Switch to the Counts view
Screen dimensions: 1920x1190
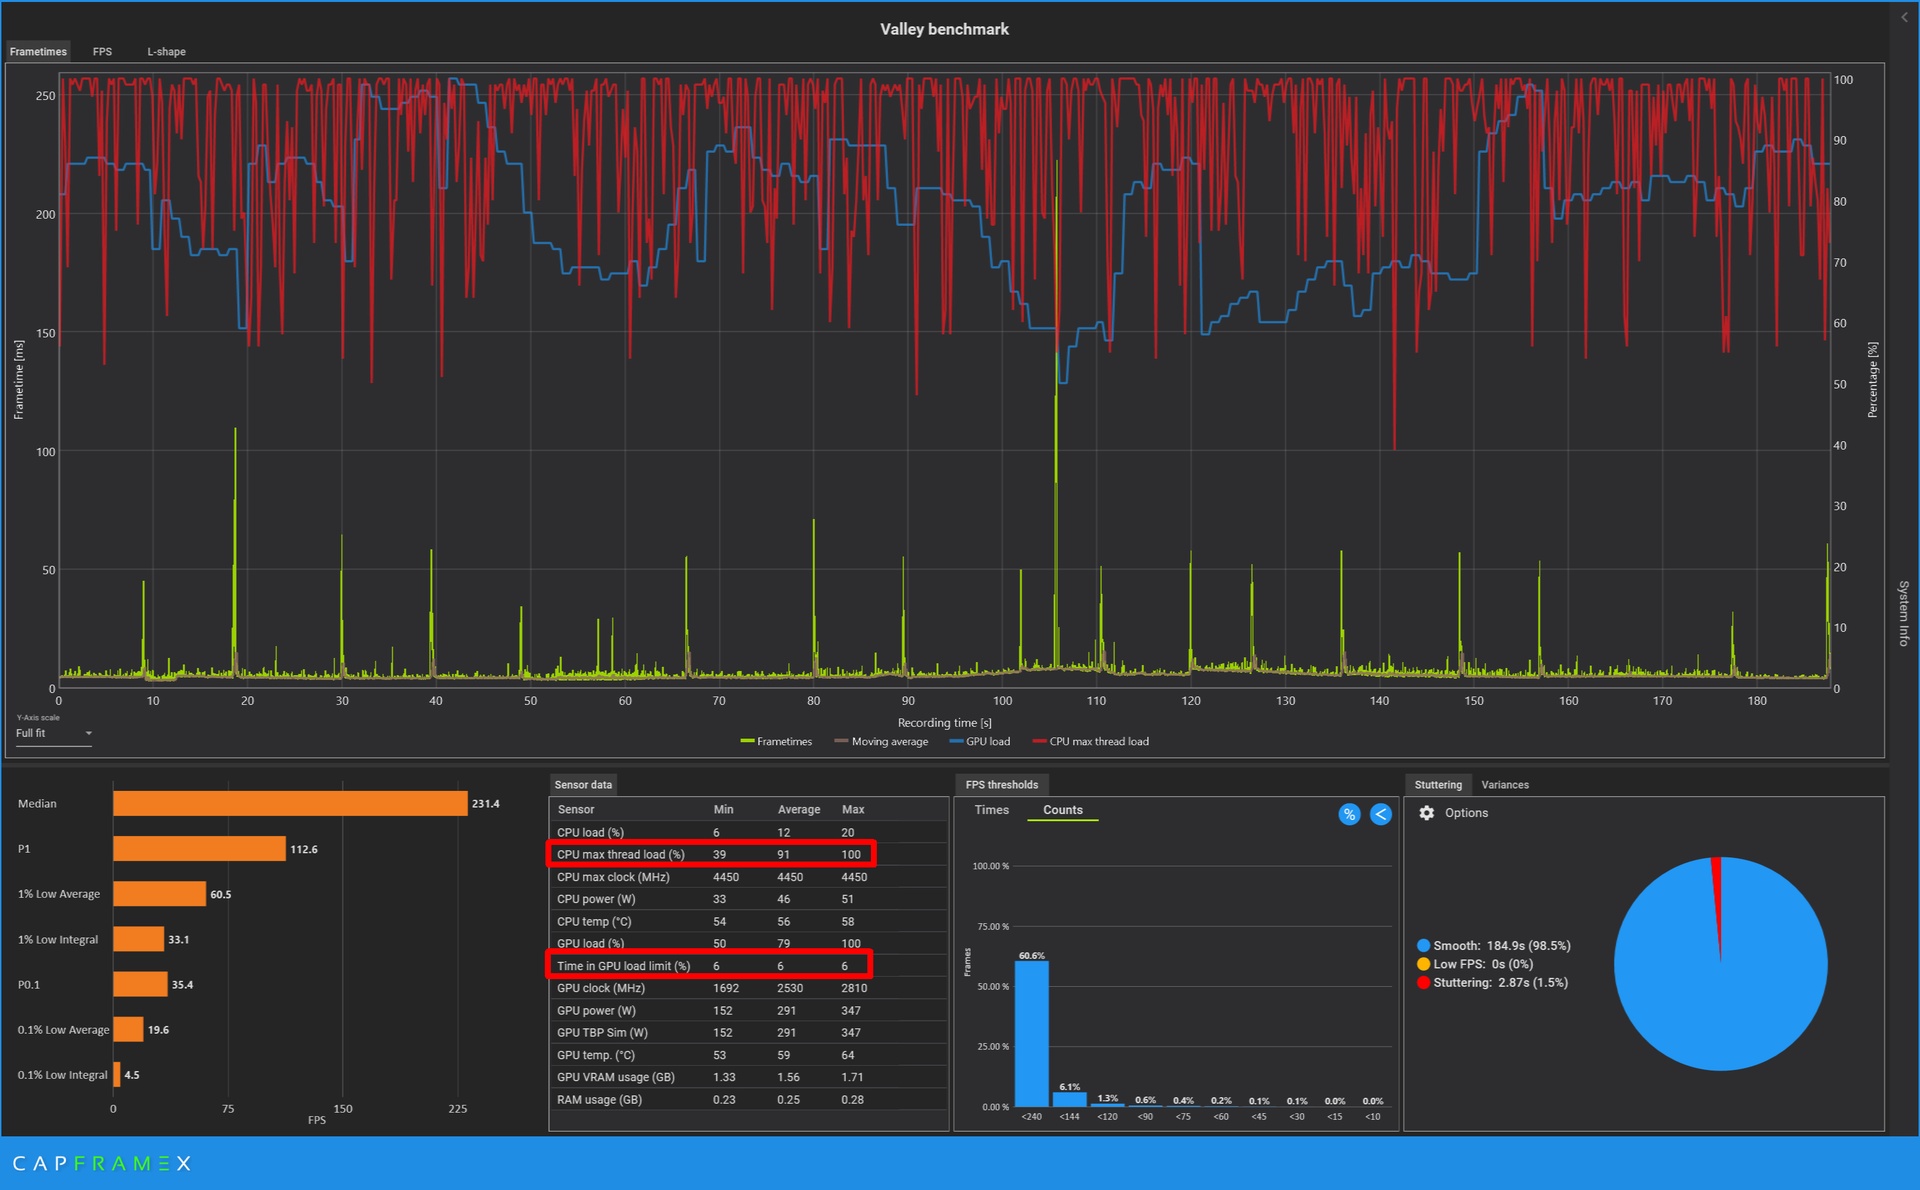click(1062, 810)
